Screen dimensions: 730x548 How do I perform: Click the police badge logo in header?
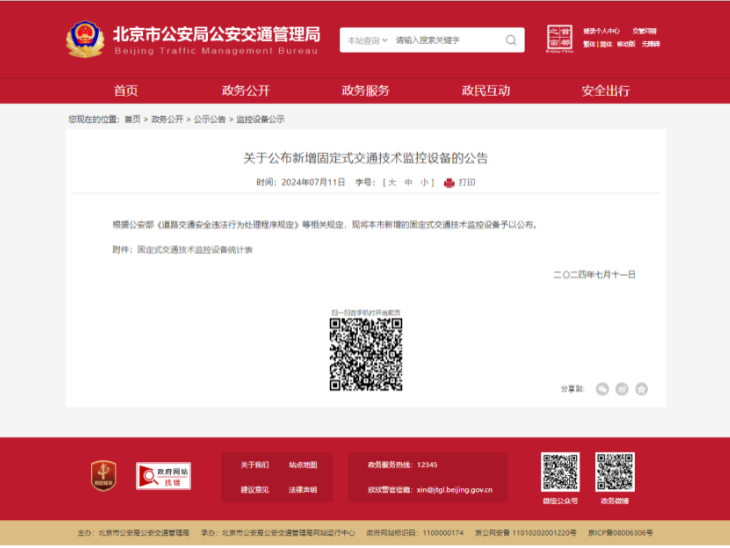point(85,40)
